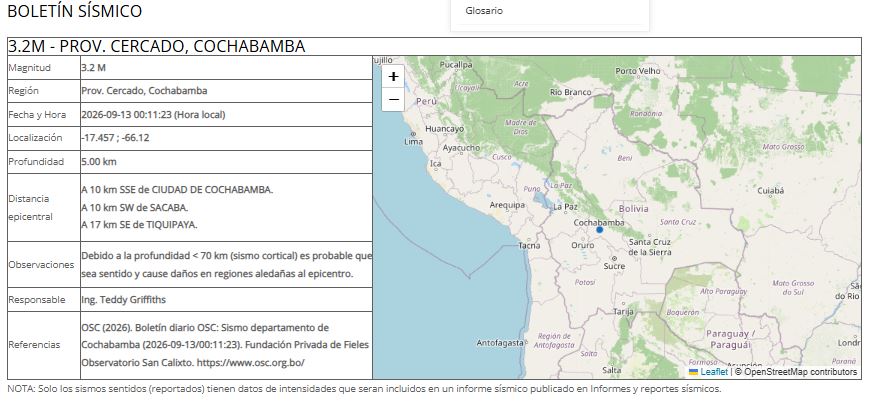Image resolution: width=870 pixels, height=401 pixels.
Task: Click the 3.2M Prov. Cercado bulletin title
Action: [156, 47]
